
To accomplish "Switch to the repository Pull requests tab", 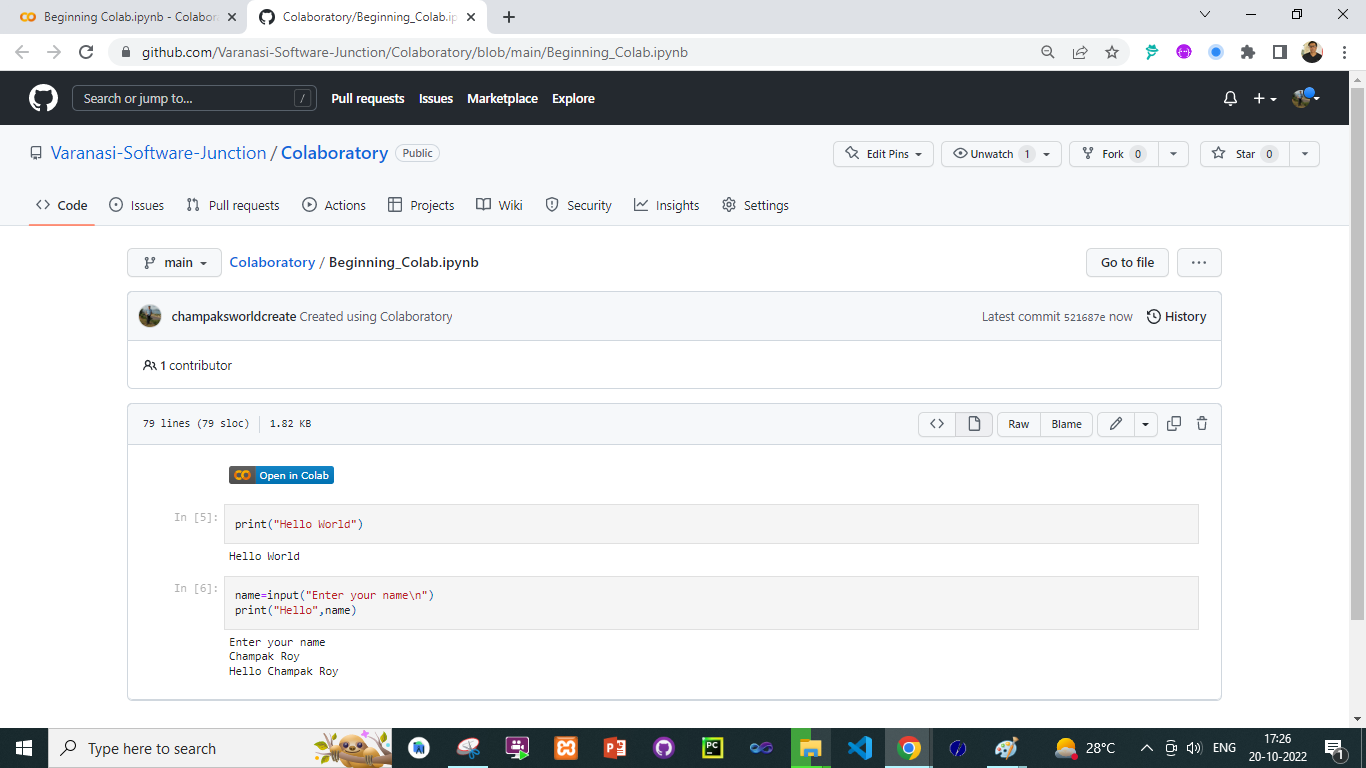I will 233,205.
